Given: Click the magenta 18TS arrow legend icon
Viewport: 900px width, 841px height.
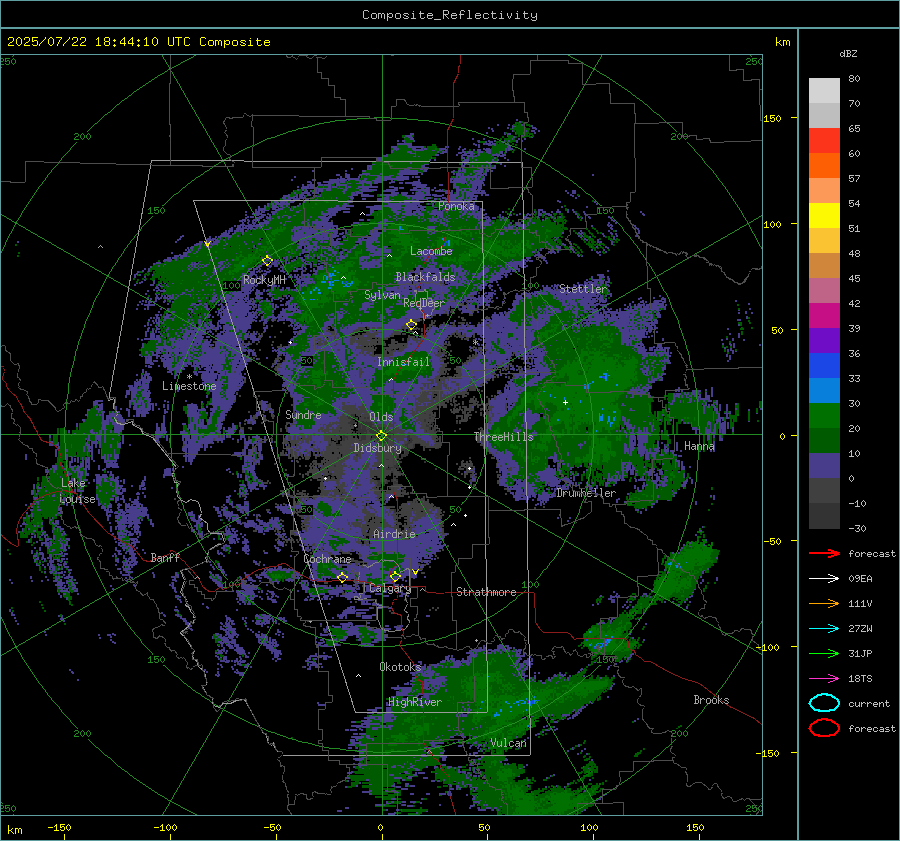Looking at the screenshot, I should point(824,679).
